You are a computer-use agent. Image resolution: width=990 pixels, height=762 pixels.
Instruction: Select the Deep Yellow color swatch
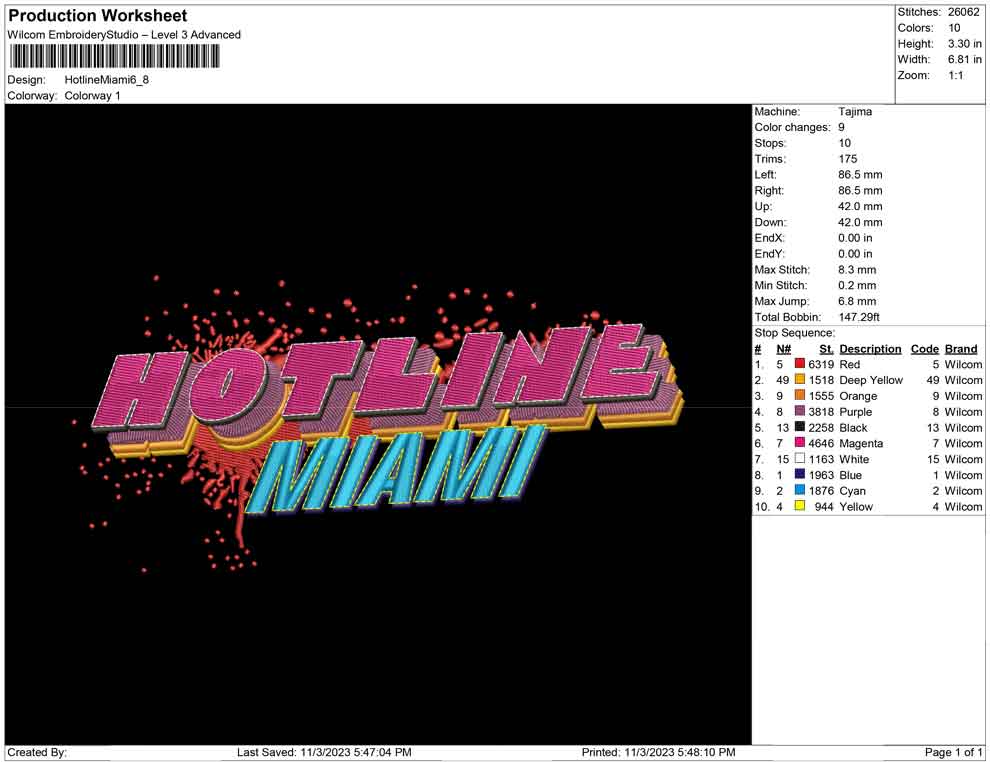click(x=800, y=381)
